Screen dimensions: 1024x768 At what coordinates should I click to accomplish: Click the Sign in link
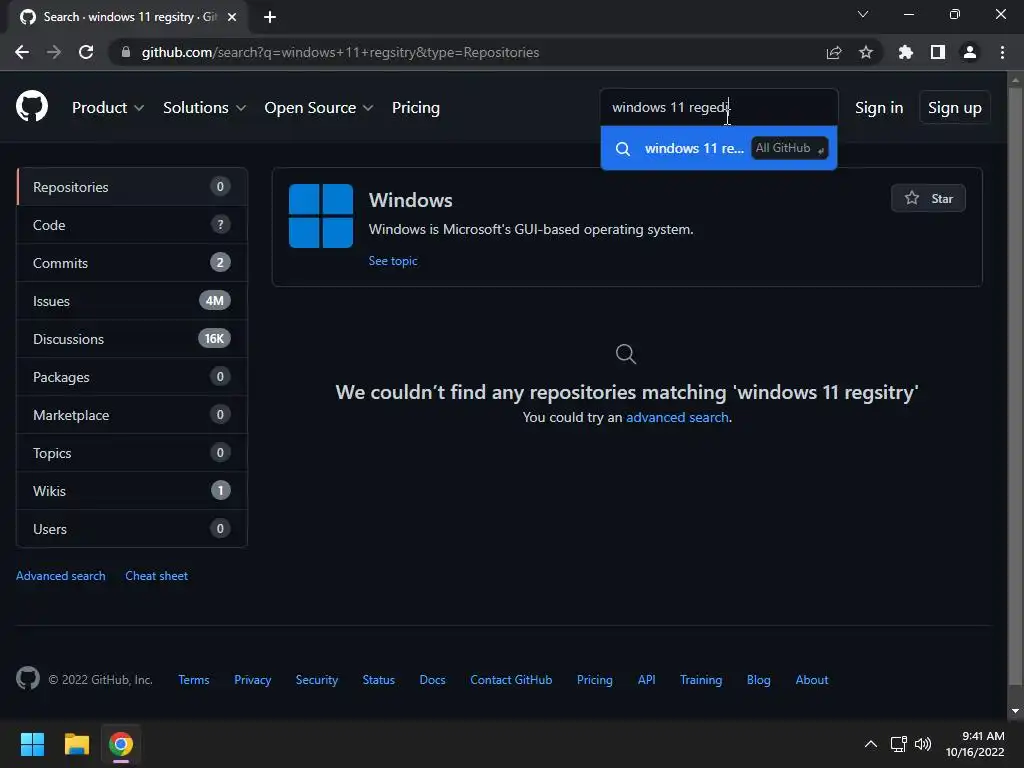click(879, 108)
